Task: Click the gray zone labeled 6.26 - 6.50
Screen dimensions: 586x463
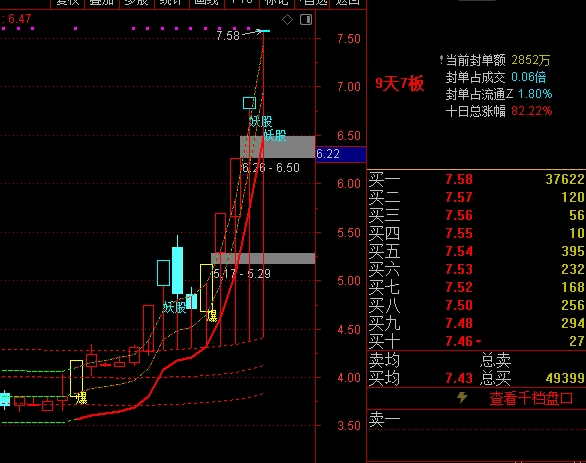Action: point(277,147)
